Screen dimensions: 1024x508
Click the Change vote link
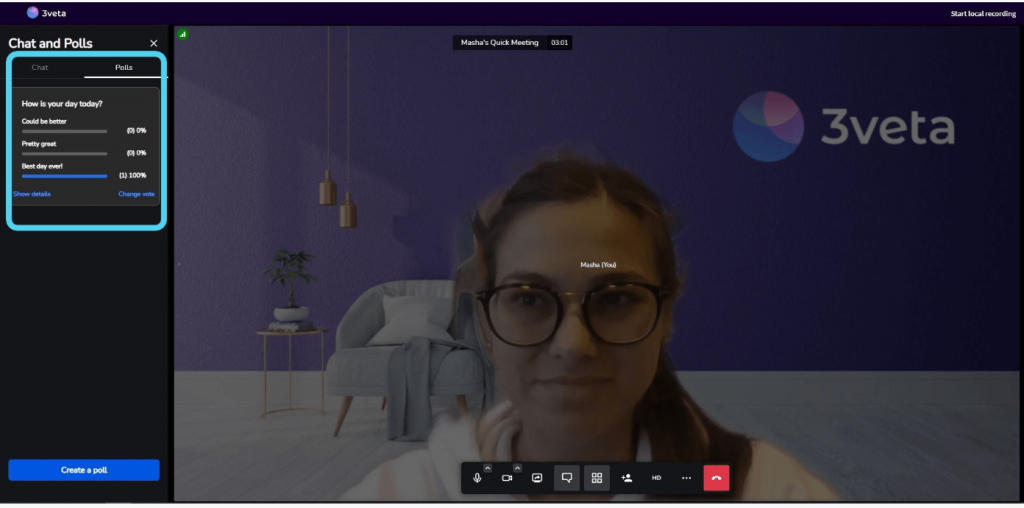click(136, 194)
